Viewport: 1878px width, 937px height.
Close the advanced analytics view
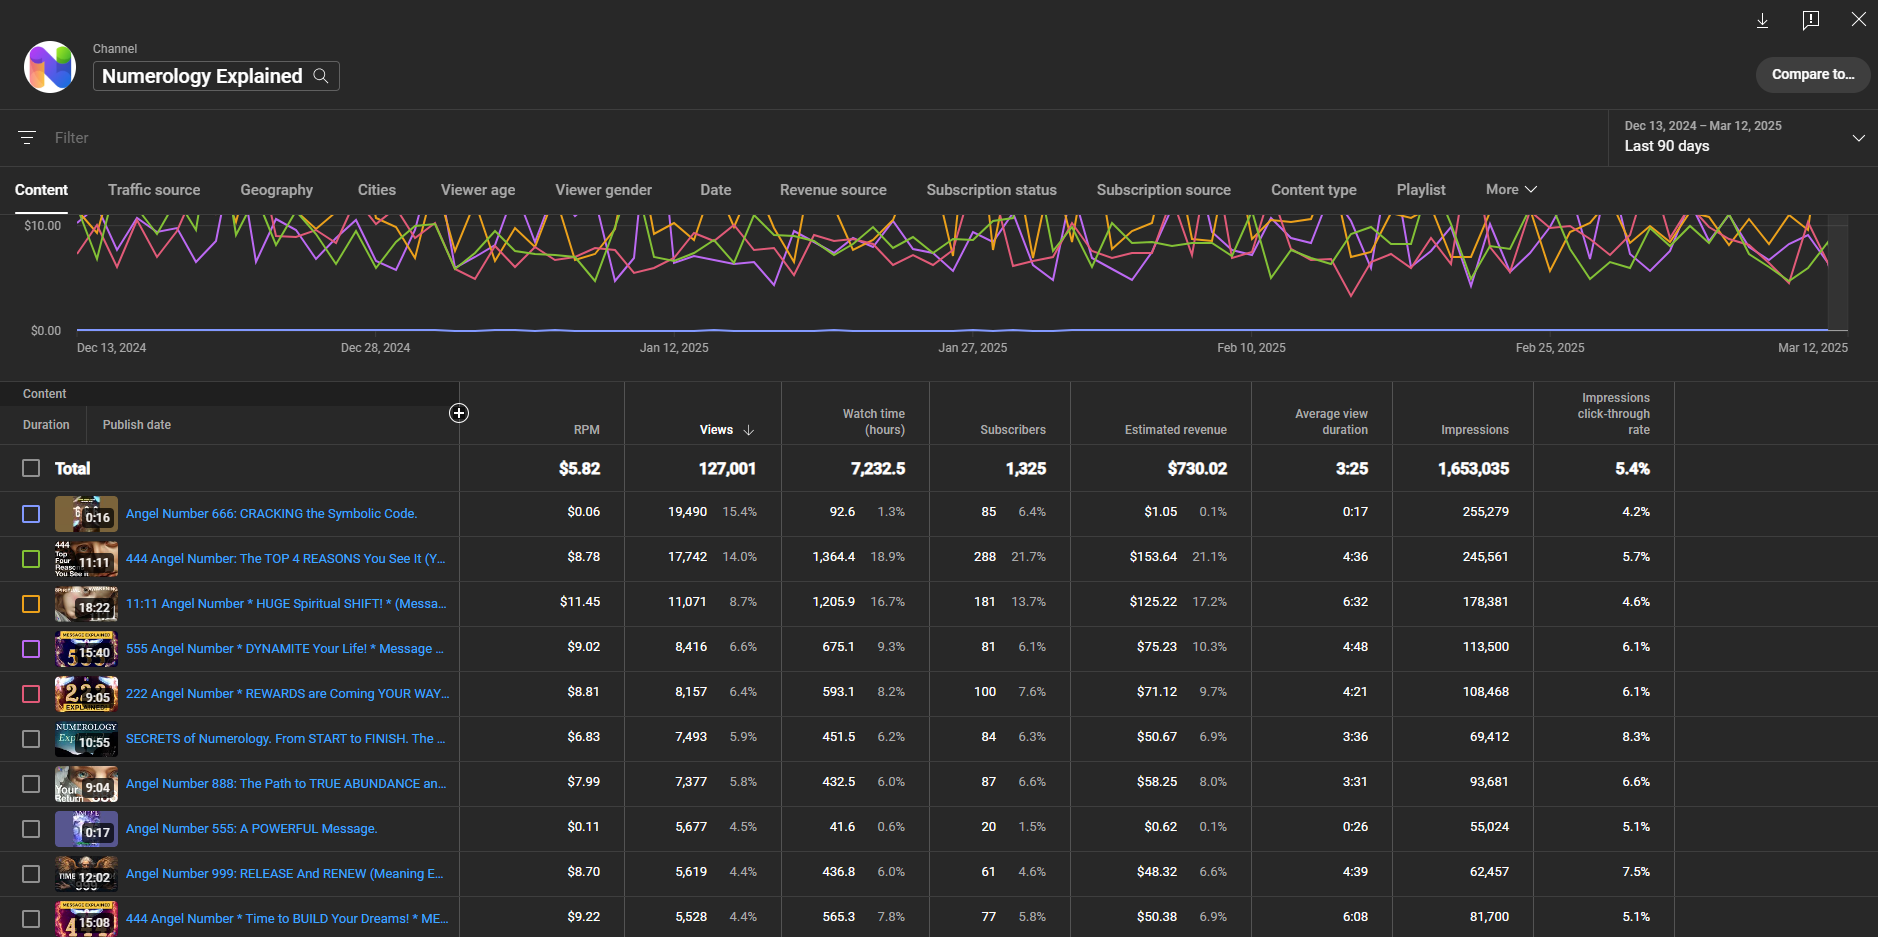[x=1858, y=20]
